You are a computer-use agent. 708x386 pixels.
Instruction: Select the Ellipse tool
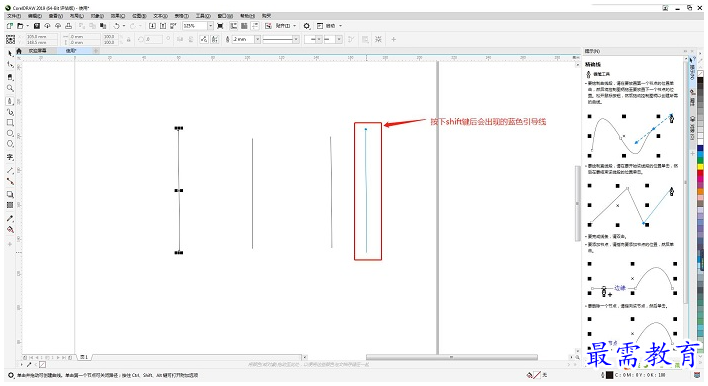point(10,133)
